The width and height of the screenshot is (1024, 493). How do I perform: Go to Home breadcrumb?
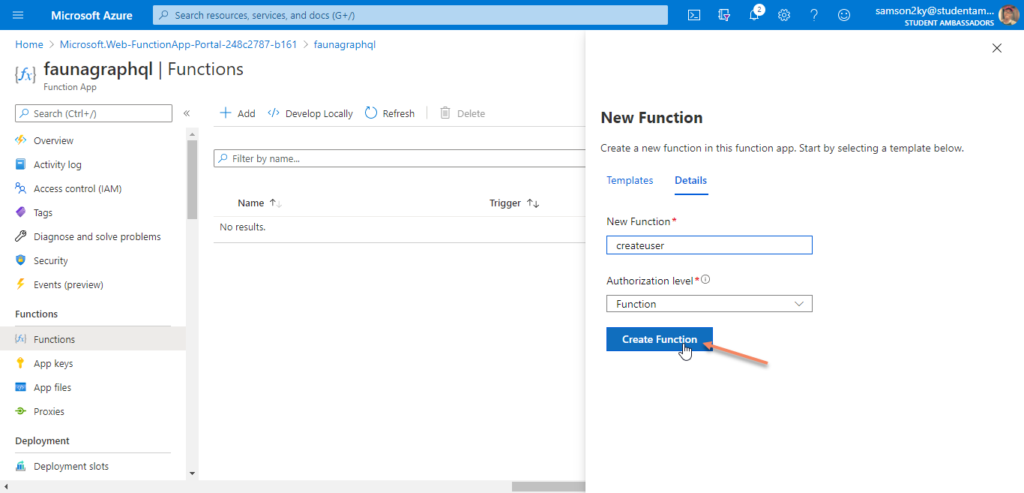[x=29, y=44]
